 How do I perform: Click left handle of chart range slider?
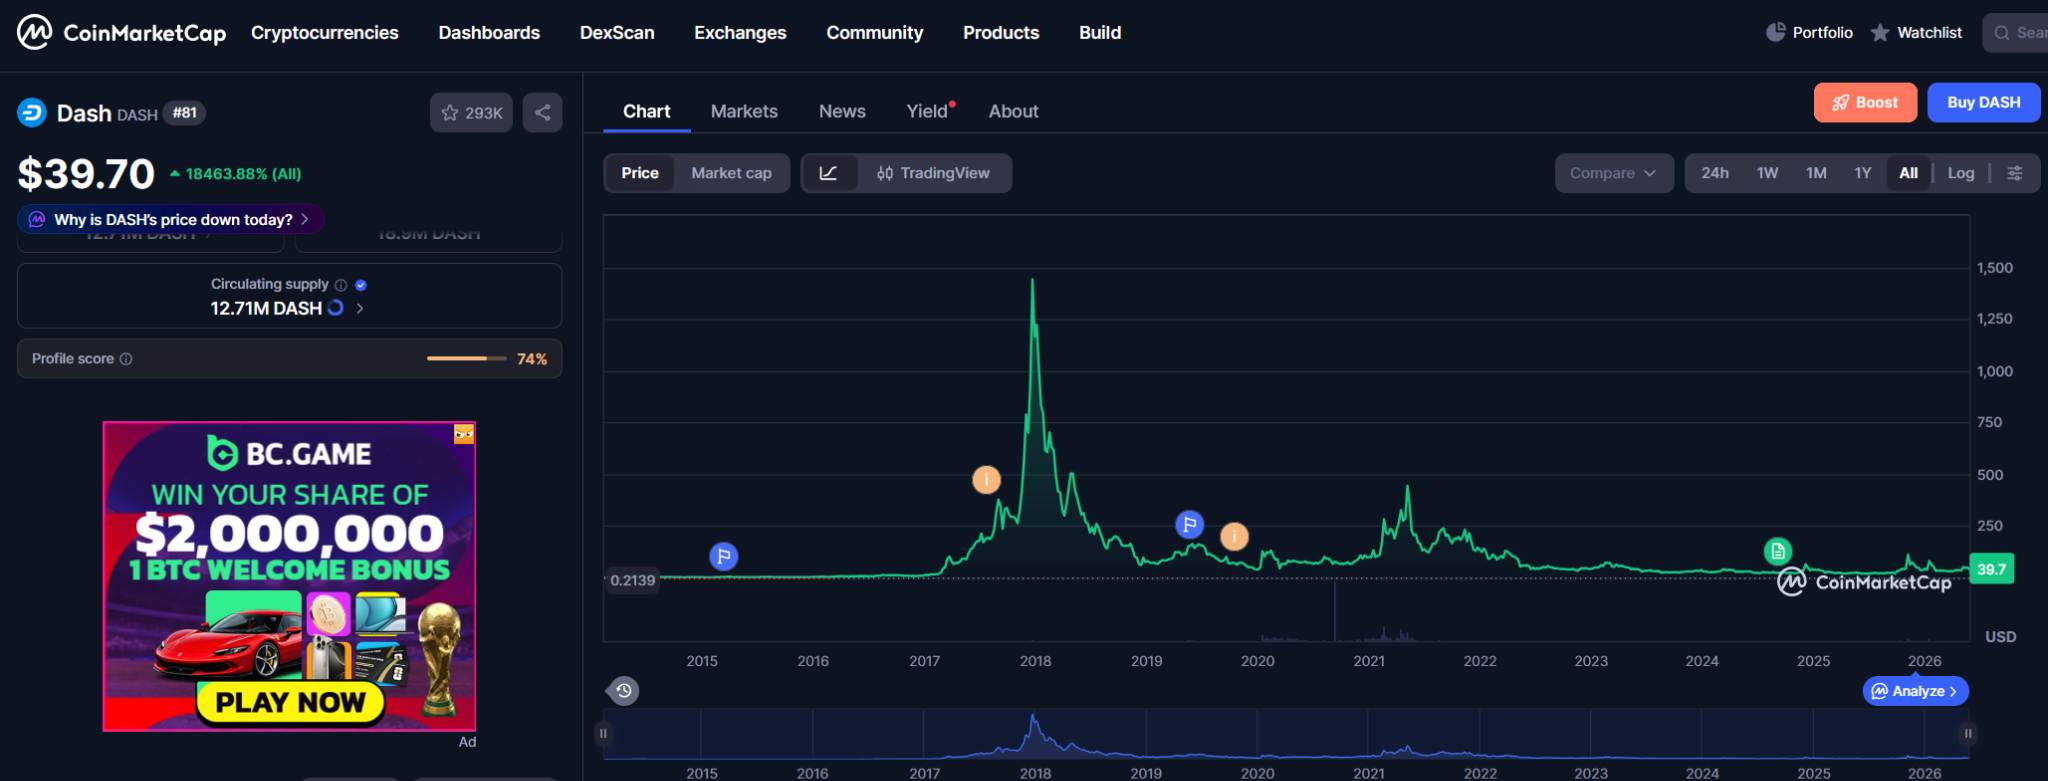click(x=603, y=733)
